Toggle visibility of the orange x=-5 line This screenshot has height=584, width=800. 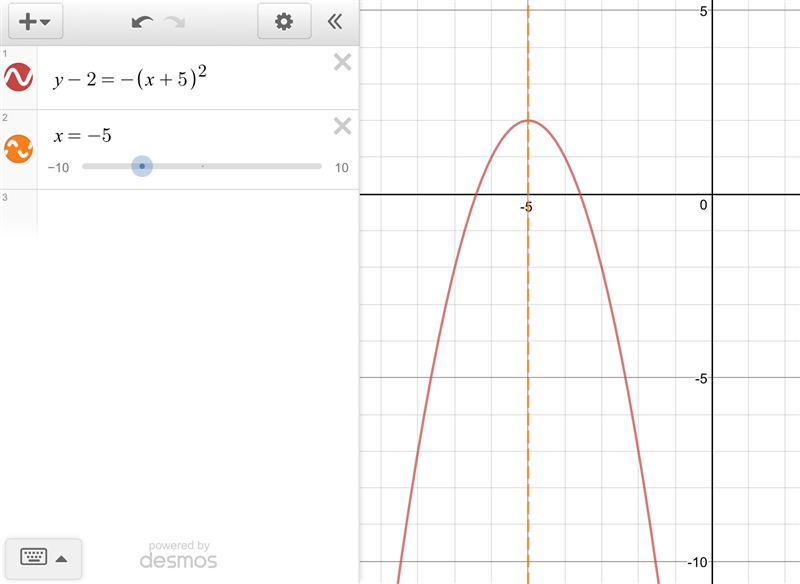coord(18,149)
